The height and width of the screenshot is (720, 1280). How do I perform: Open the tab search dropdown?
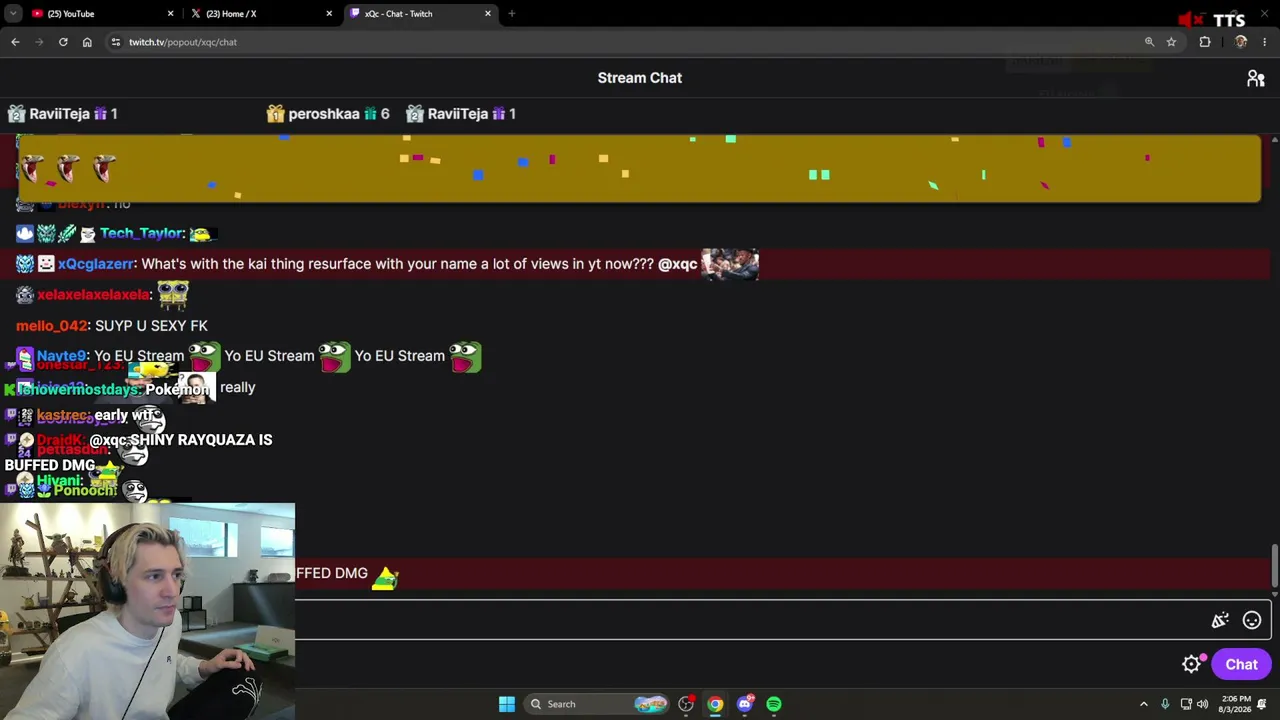point(13,14)
